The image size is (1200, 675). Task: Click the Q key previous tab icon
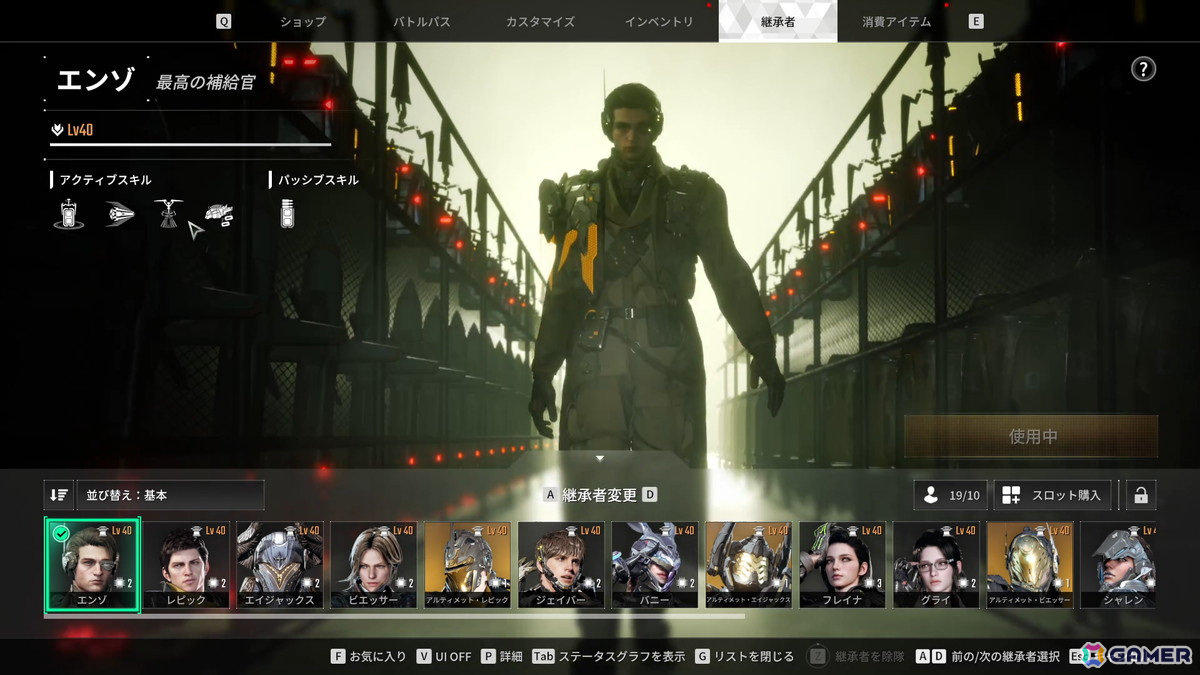click(223, 21)
